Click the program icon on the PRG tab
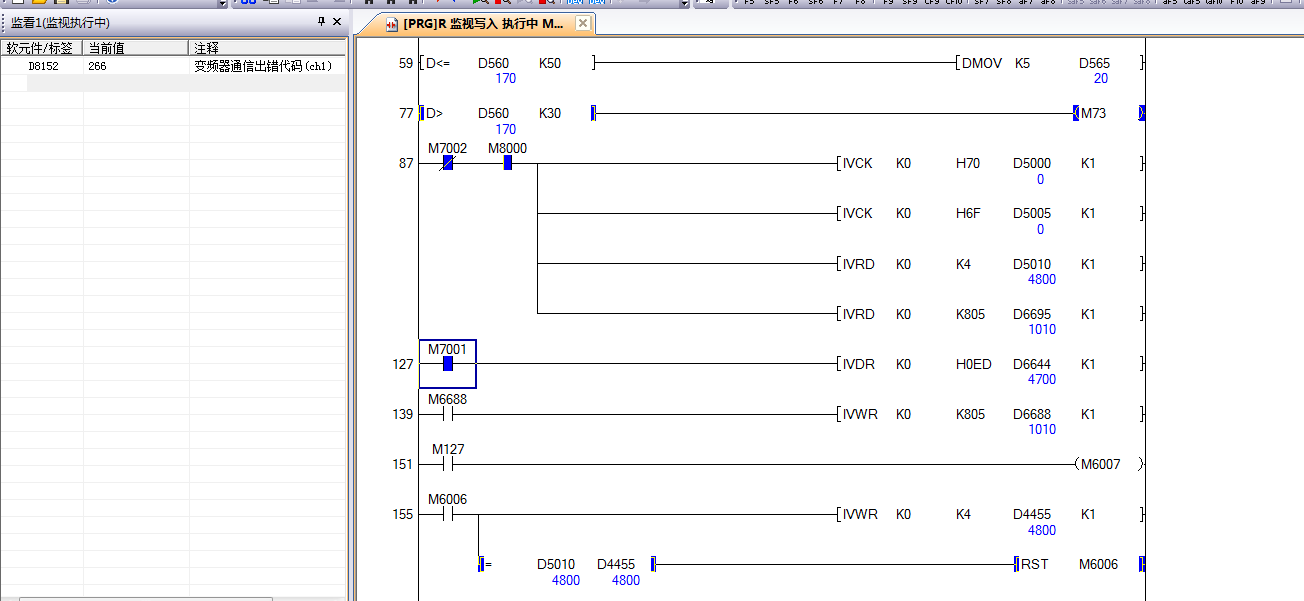The height and width of the screenshot is (601, 1304). pyautogui.click(x=391, y=23)
